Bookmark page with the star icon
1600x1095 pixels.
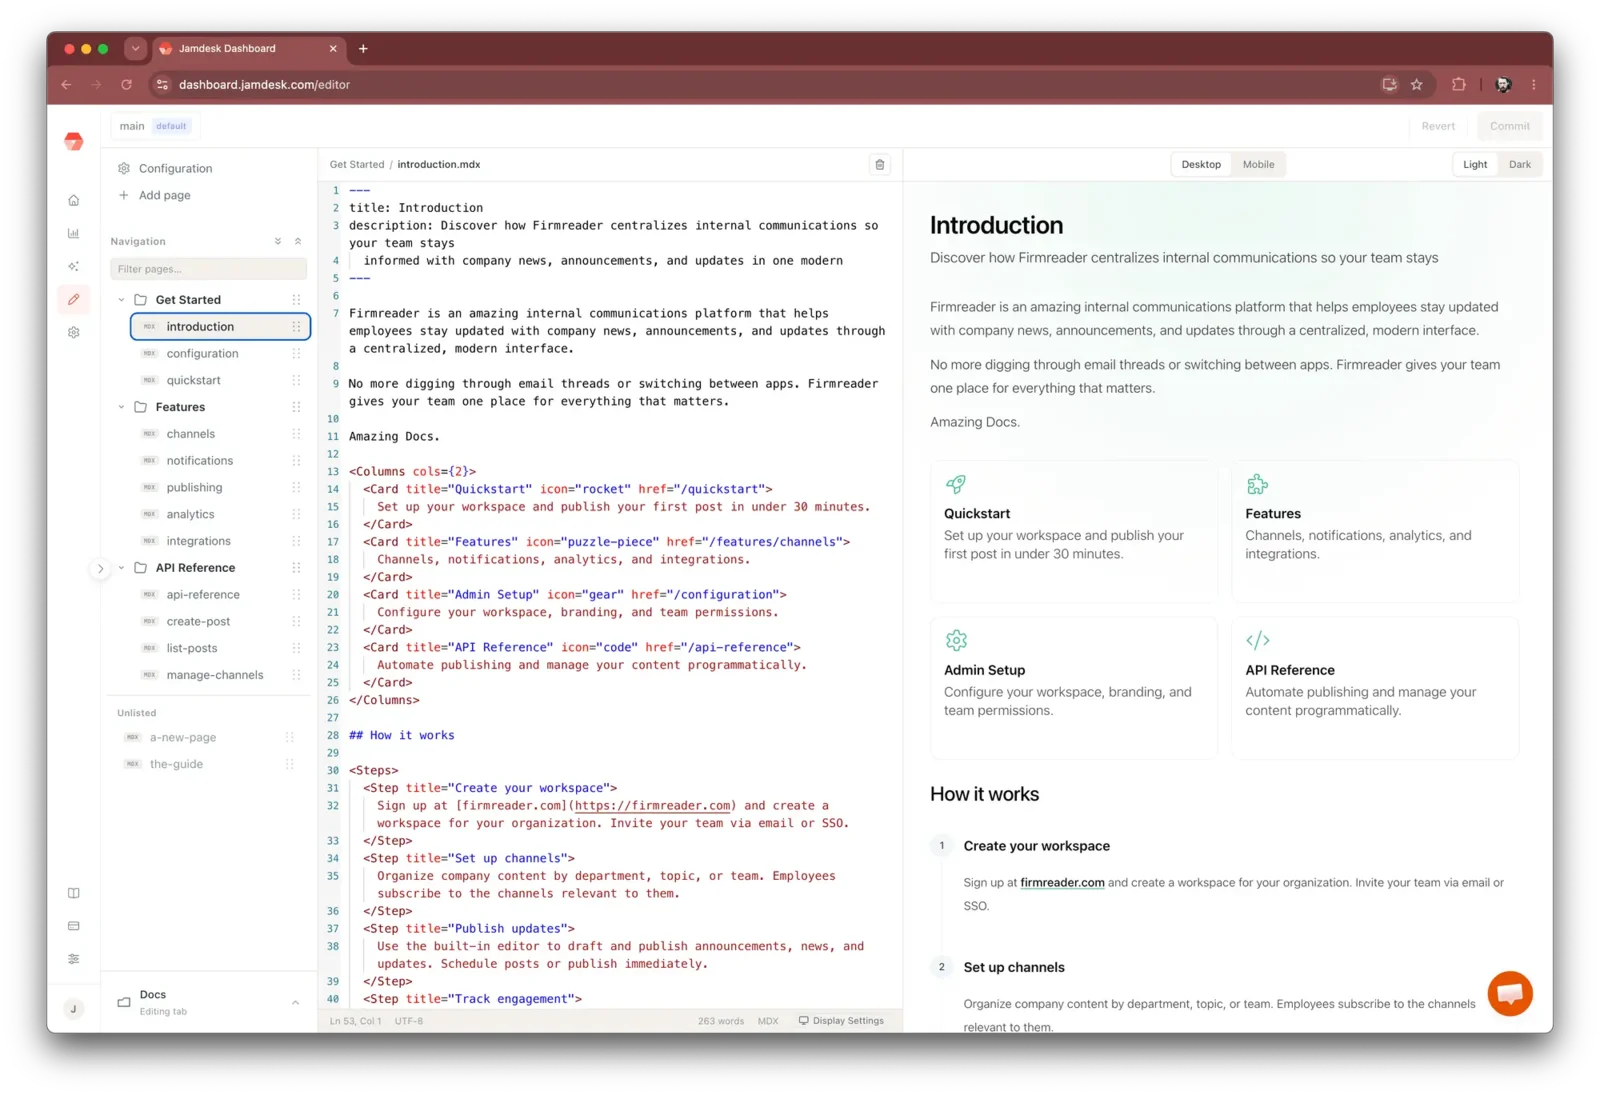(x=1416, y=85)
